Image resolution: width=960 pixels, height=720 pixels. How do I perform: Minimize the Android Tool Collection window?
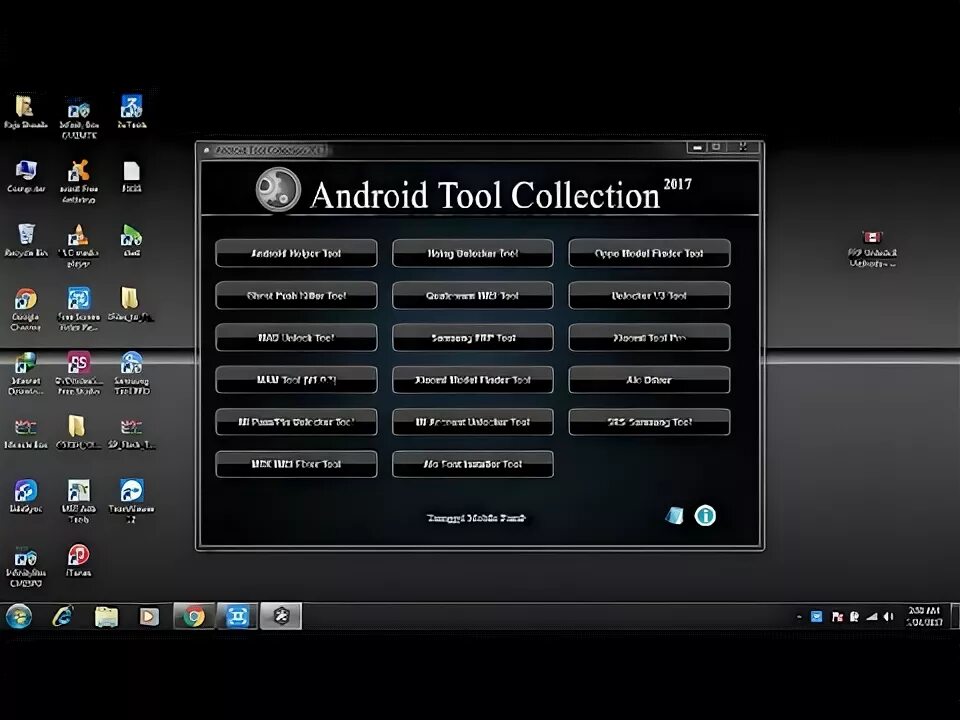697,148
